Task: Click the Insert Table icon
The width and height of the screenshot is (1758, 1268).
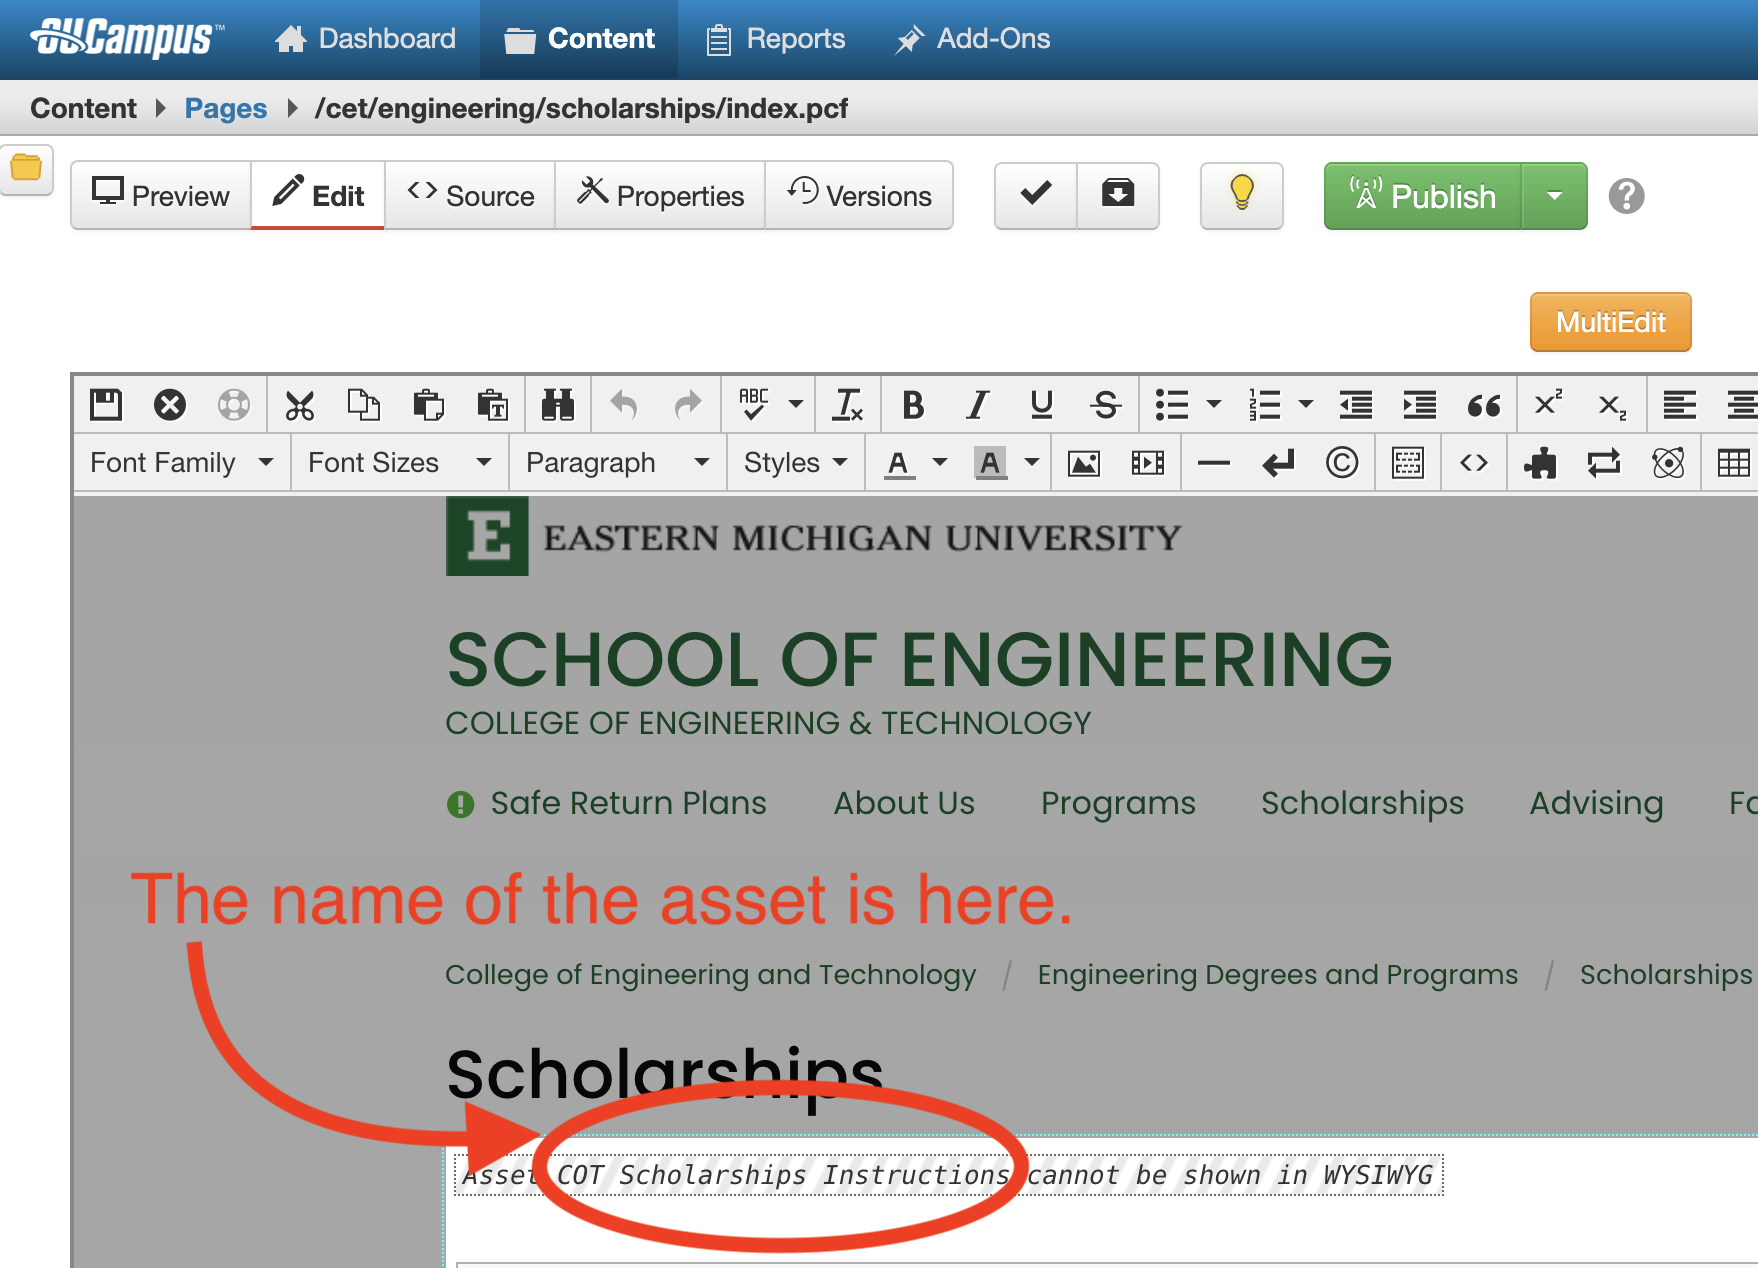Action: 1734,463
